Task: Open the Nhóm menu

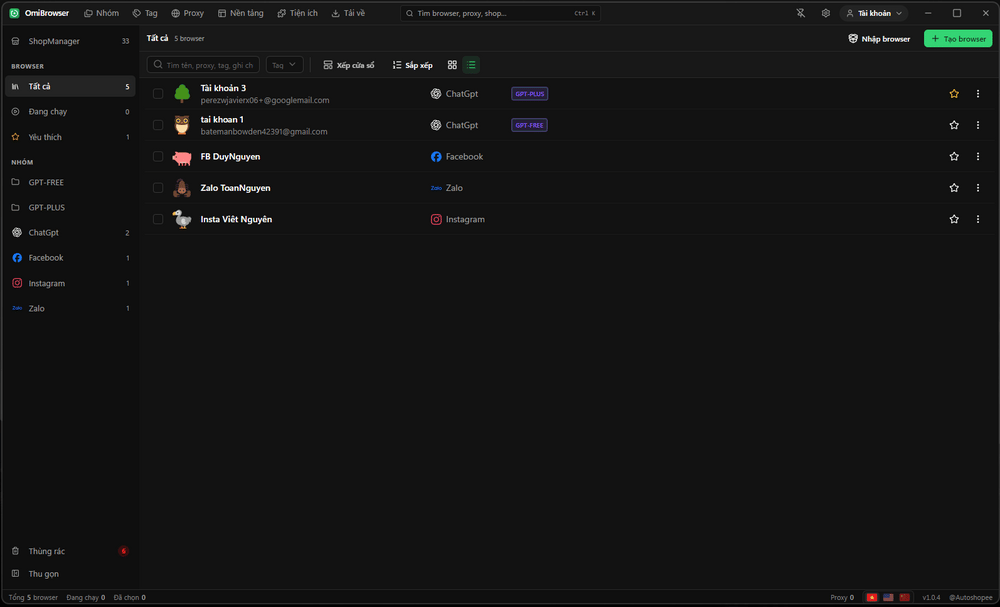Action: (101, 13)
